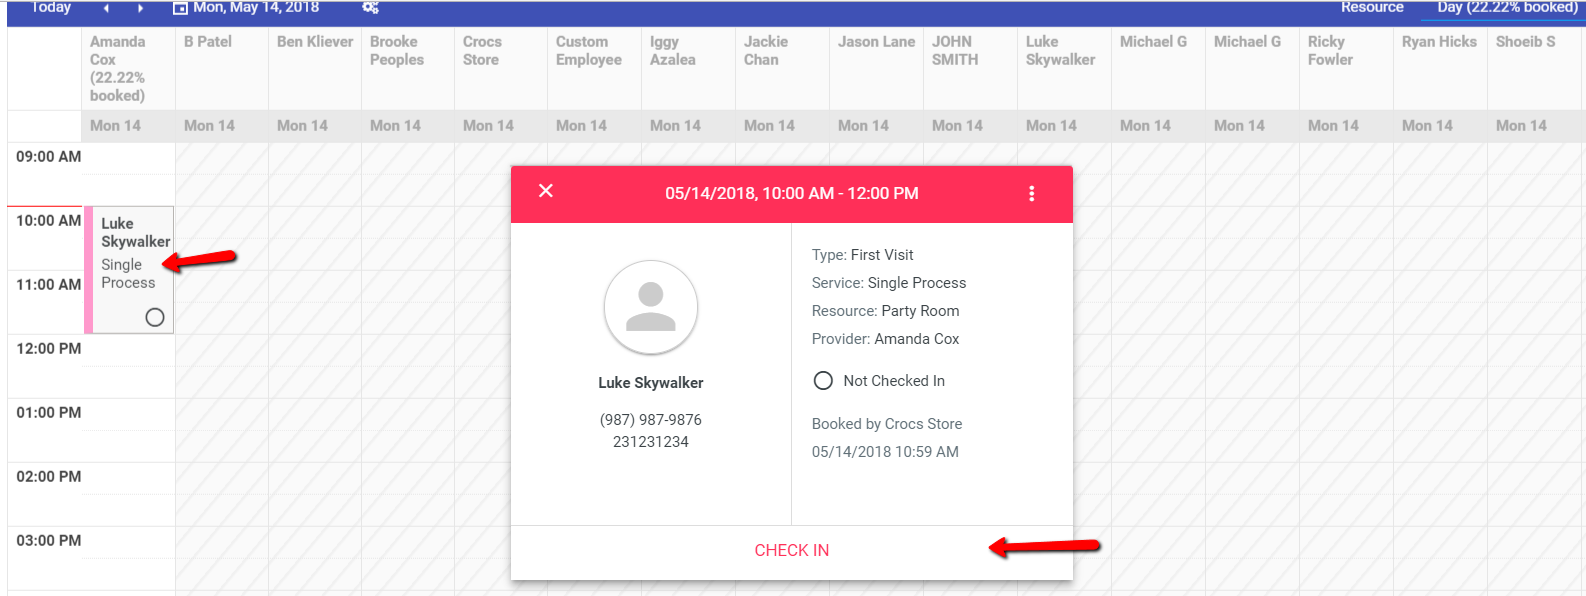Go to the previous day arrow
1586x596 pixels.
click(107, 8)
